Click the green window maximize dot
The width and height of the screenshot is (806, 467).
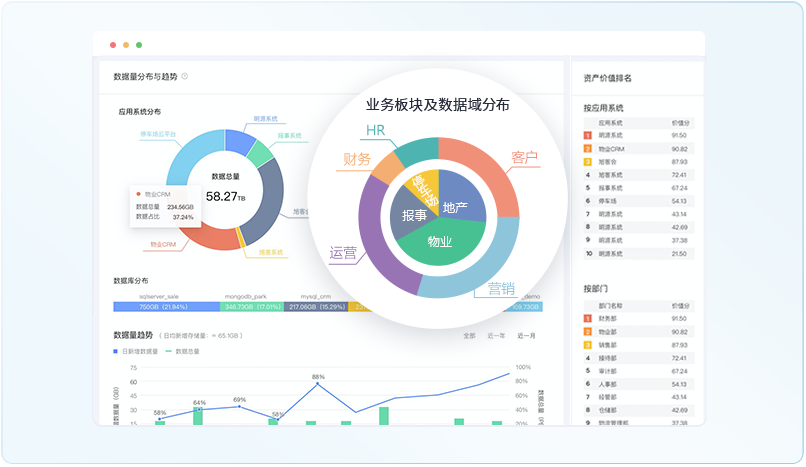pyautogui.click(x=139, y=45)
